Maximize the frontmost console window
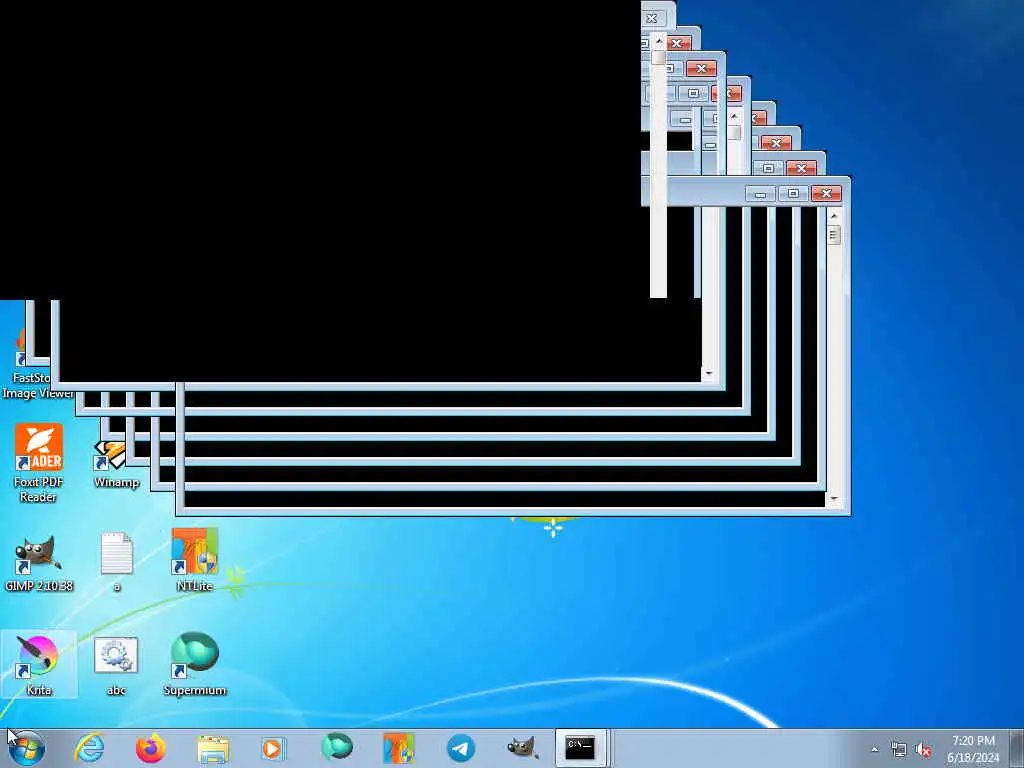This screenshot has height=768, width=1024. 793,193
